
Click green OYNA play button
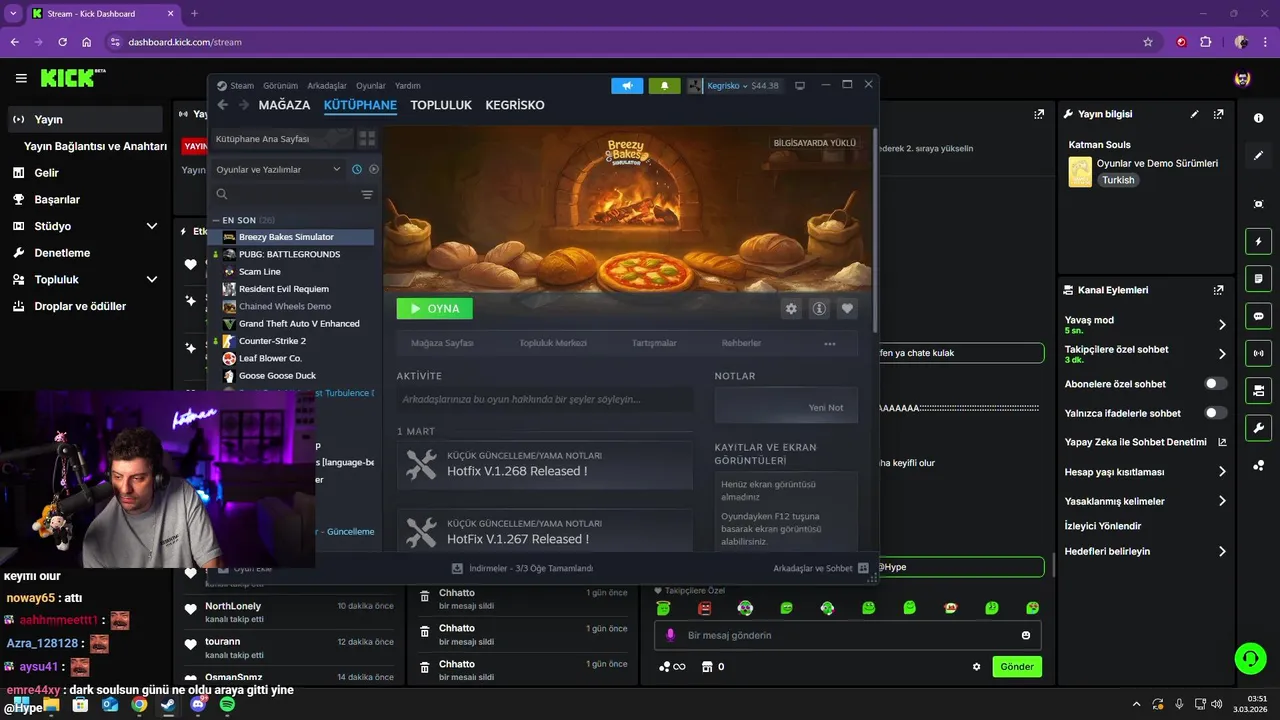(434, 309)
